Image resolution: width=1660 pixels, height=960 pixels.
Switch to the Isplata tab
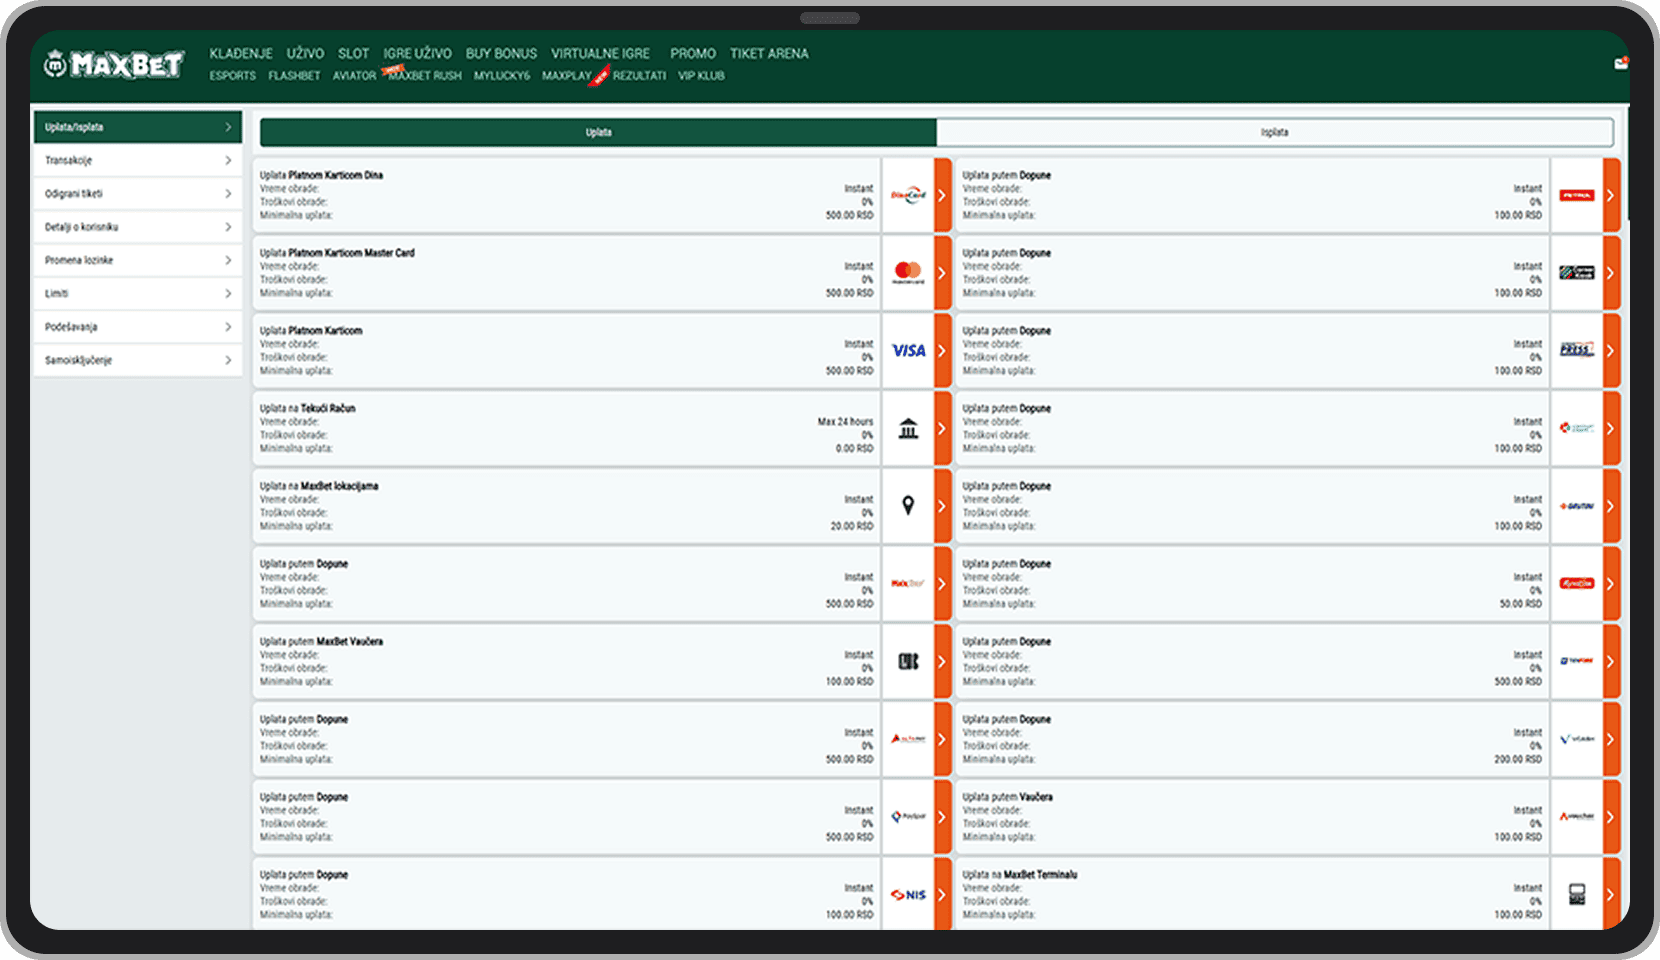pos(1274,132)
